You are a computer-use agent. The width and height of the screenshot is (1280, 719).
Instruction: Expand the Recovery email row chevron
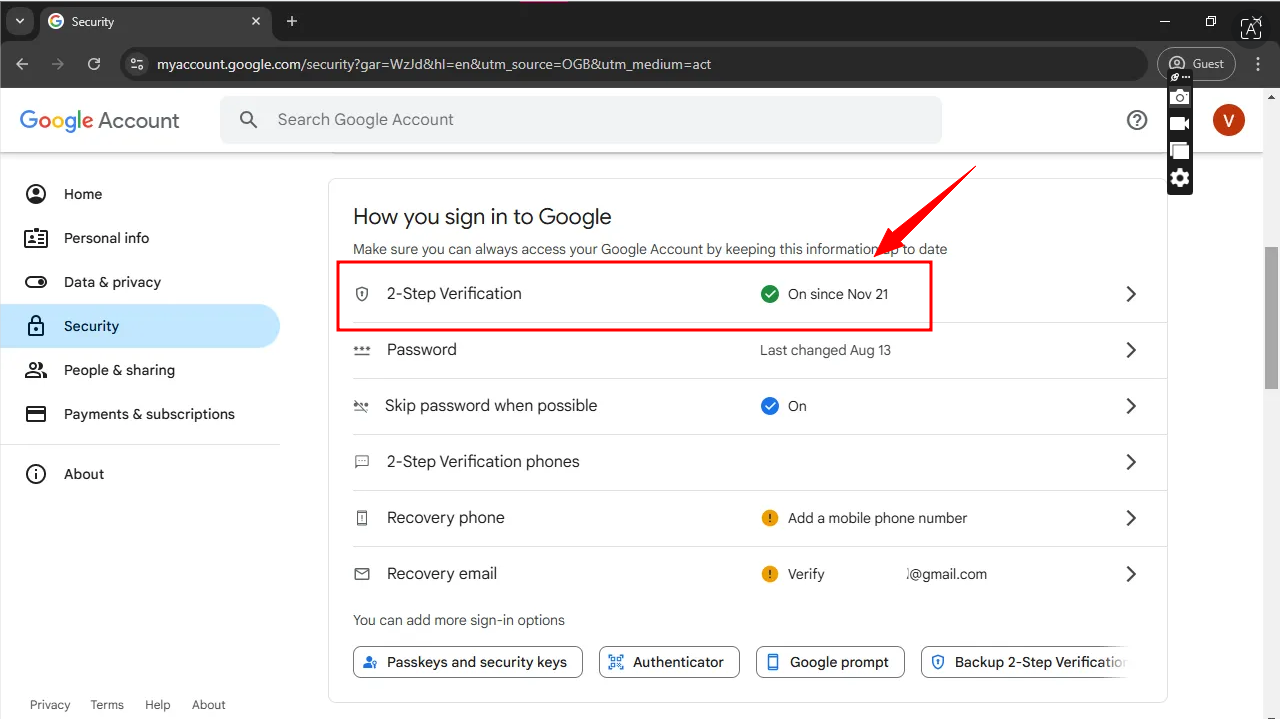coord(1131,574)
